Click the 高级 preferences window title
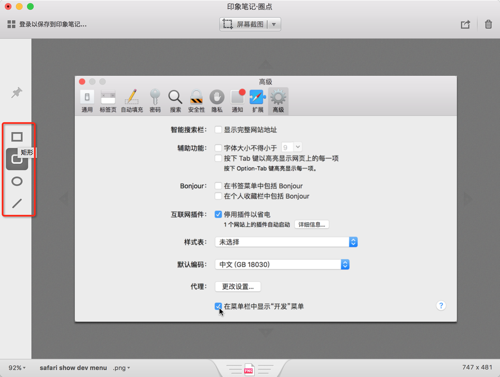Image resolution: width=500 pixels, height=377 pixels. [x=266, y=82]
